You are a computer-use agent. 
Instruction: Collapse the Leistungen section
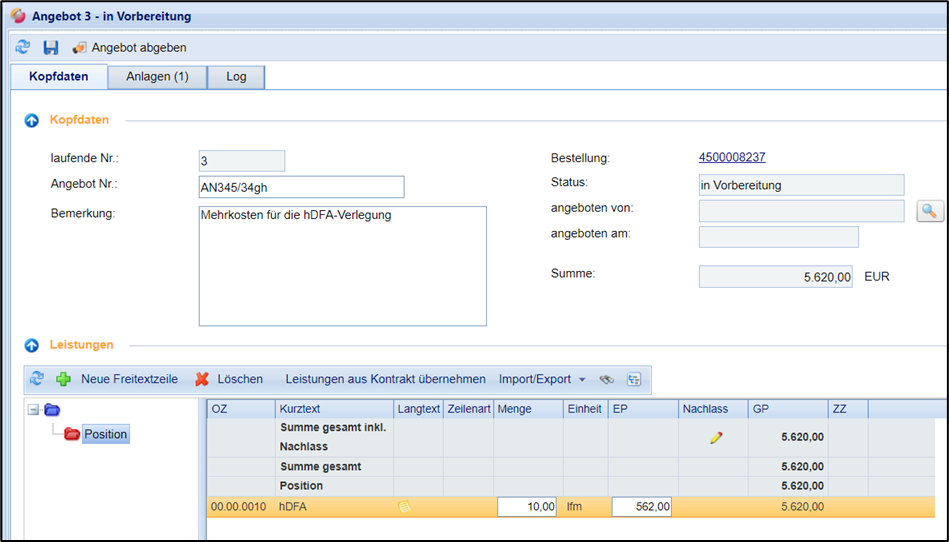(x=31, y=345)
